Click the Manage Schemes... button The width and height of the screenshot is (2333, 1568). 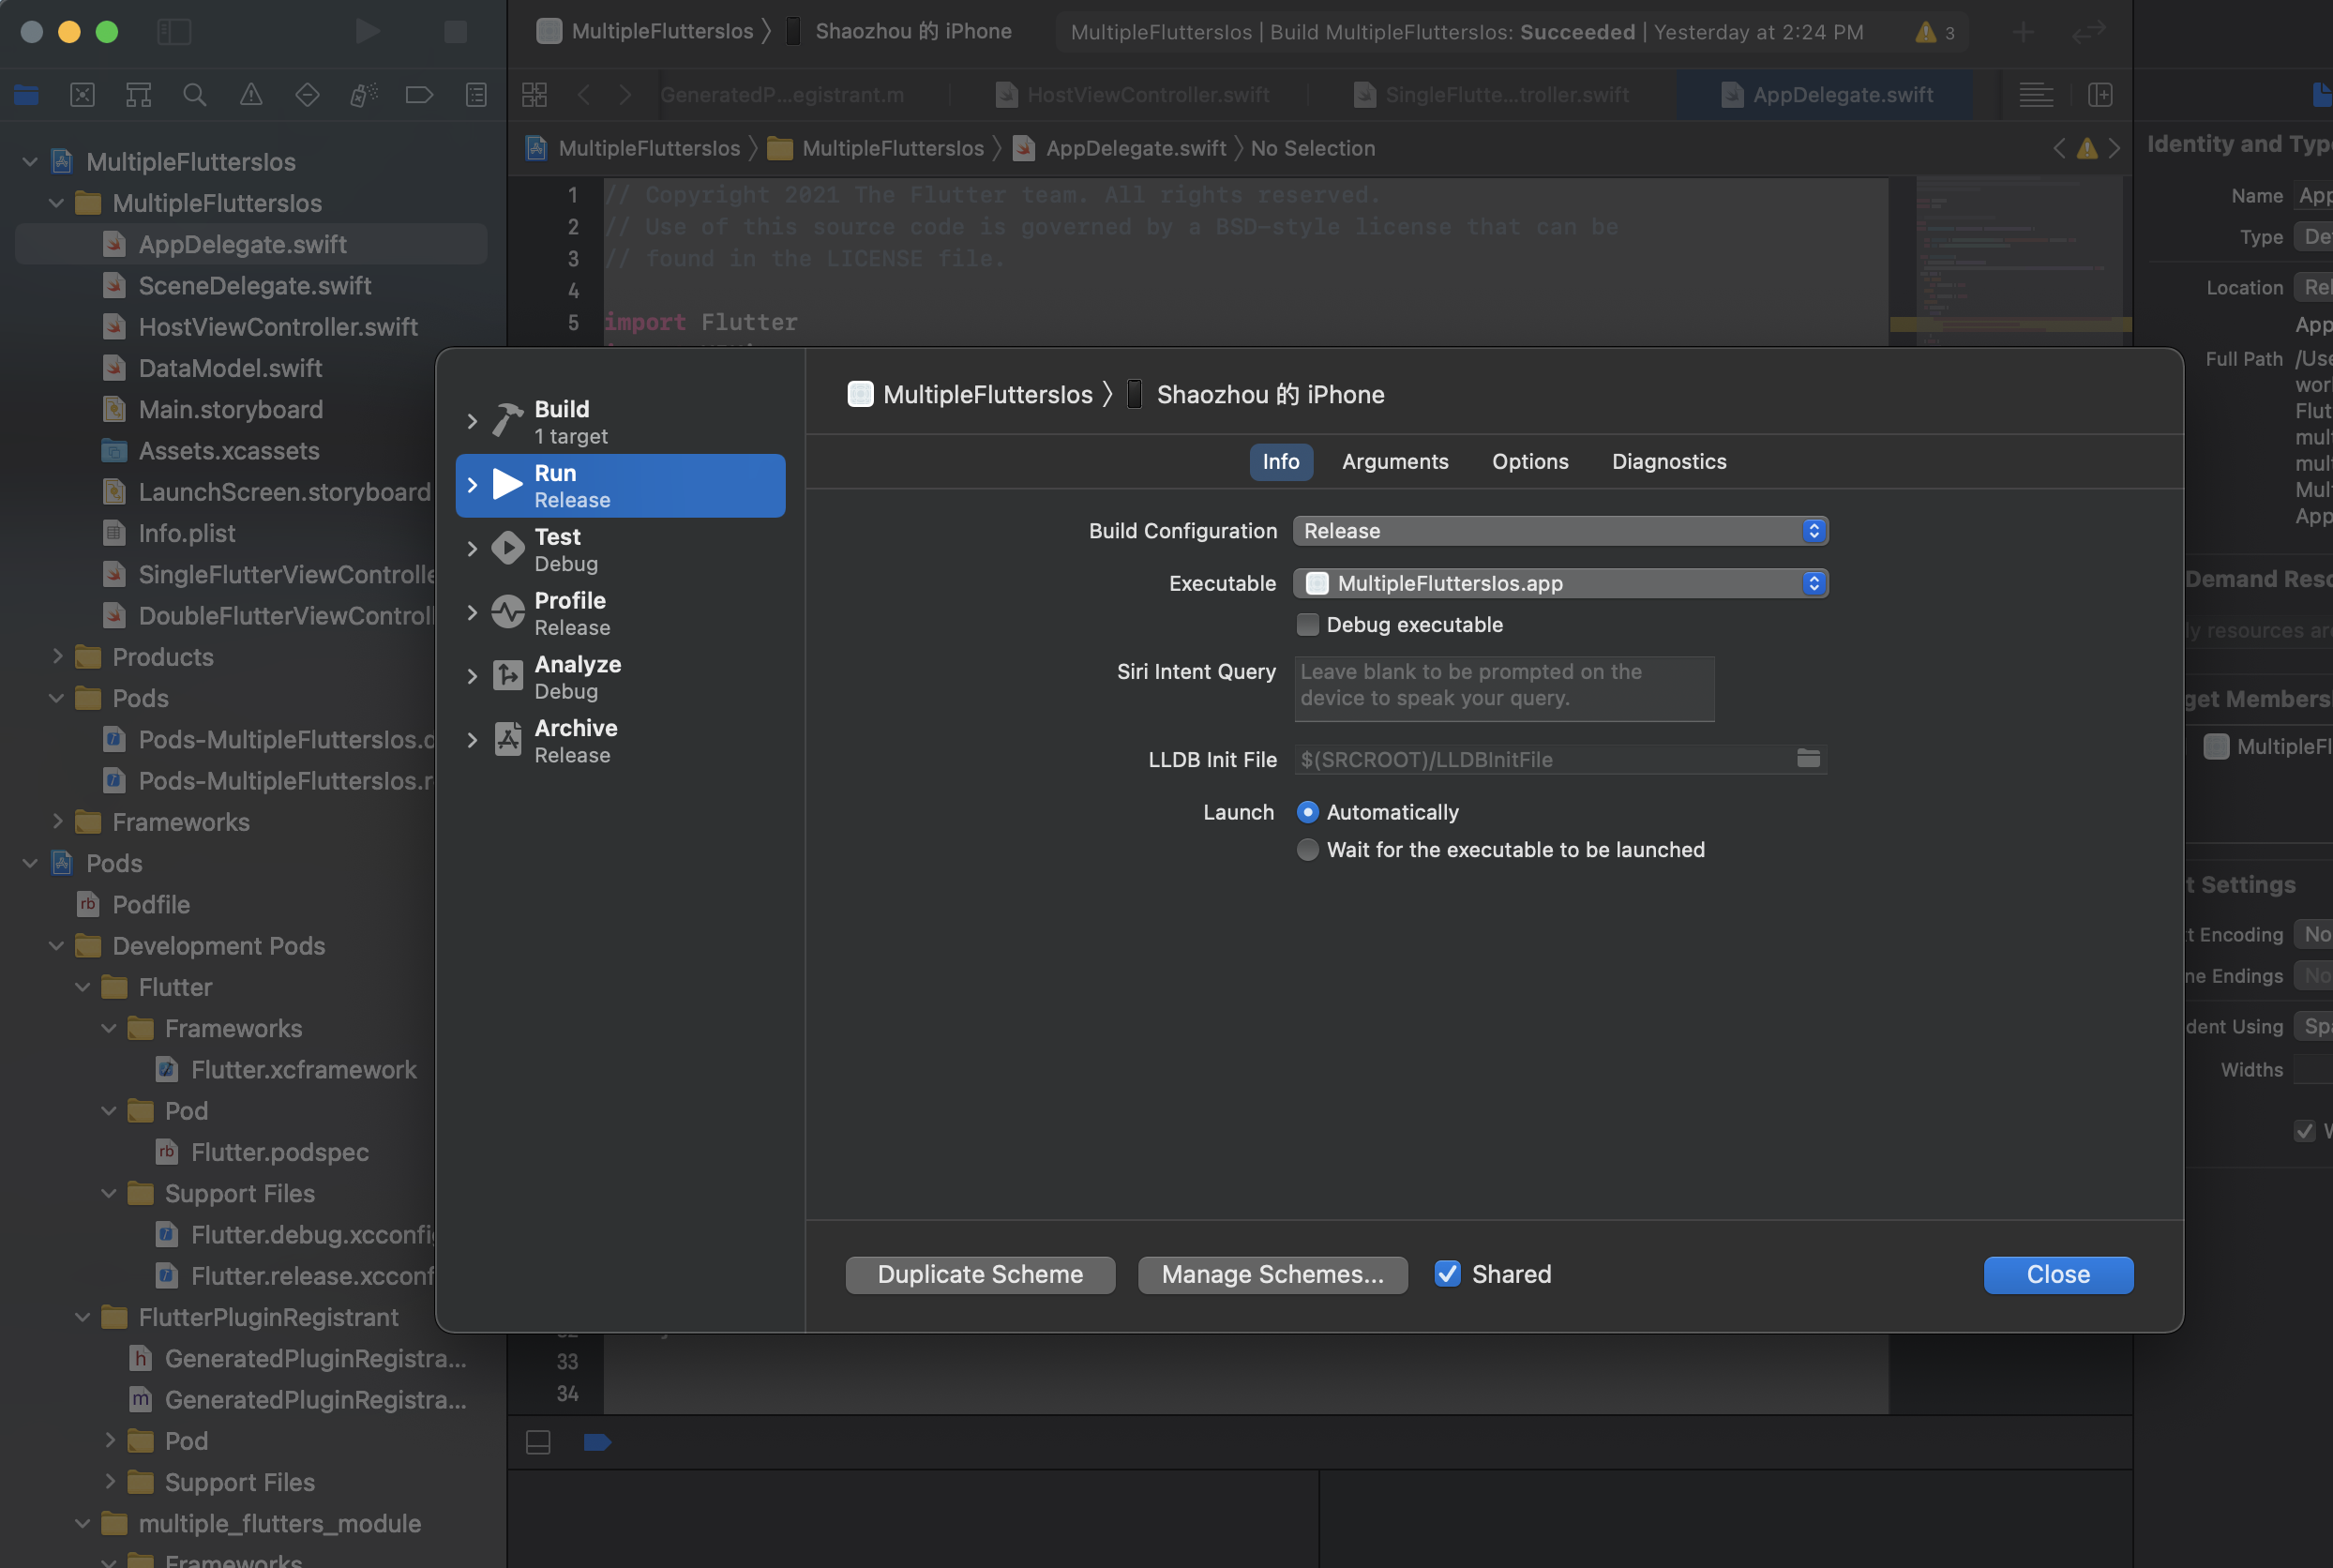coord(1272,1274)
